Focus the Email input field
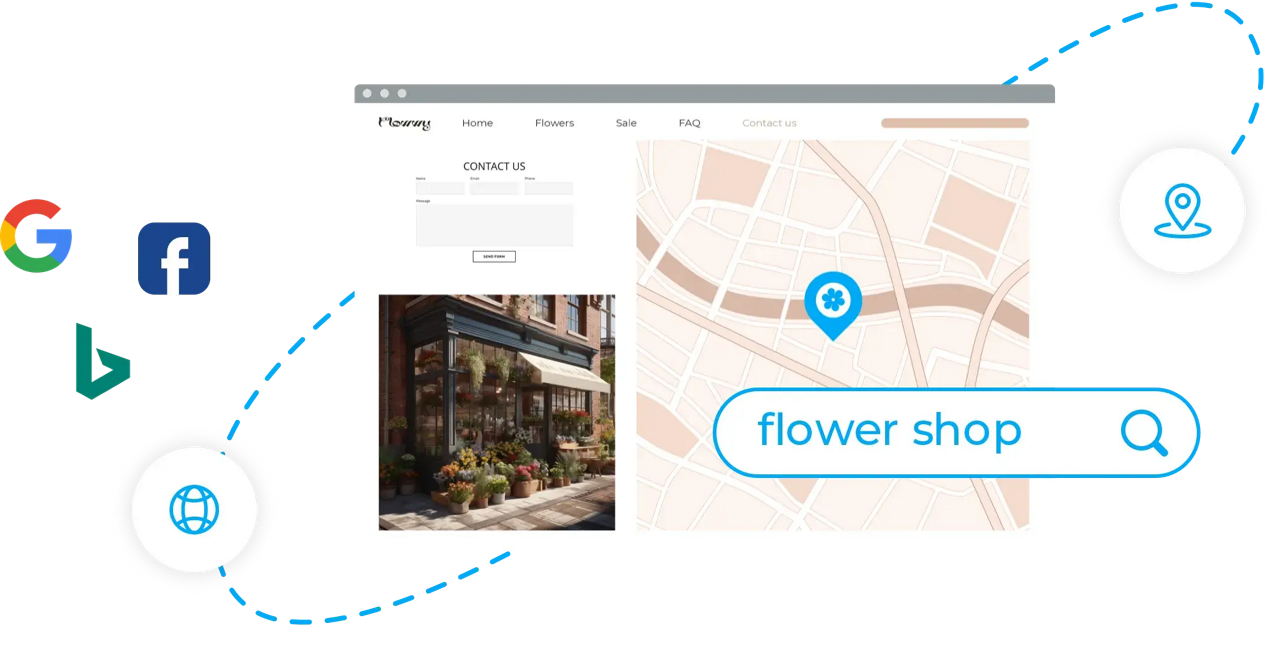Screen dimensions: 1280x668 pos(494,188)
